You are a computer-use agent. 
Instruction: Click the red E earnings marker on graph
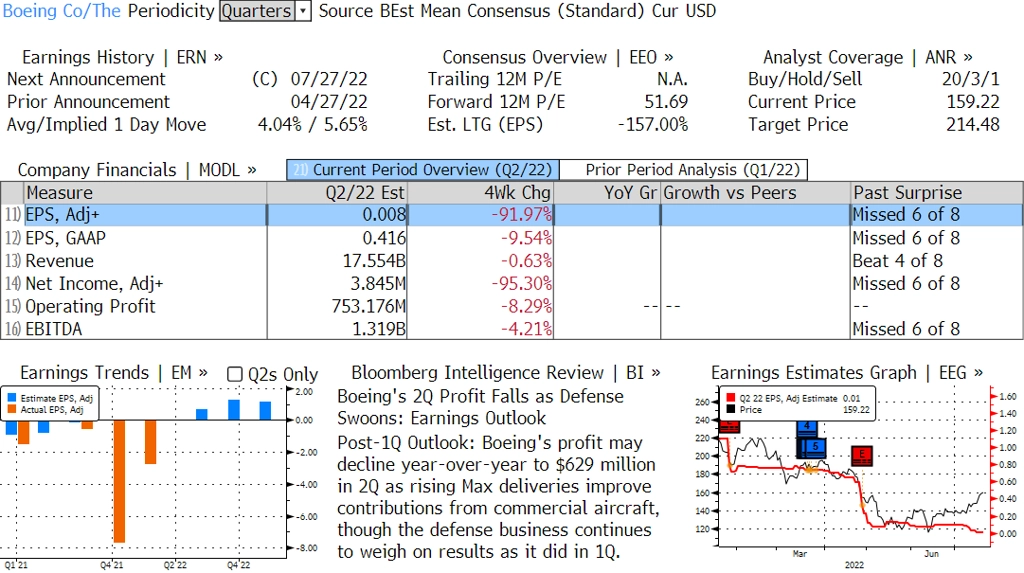[861, 455]
